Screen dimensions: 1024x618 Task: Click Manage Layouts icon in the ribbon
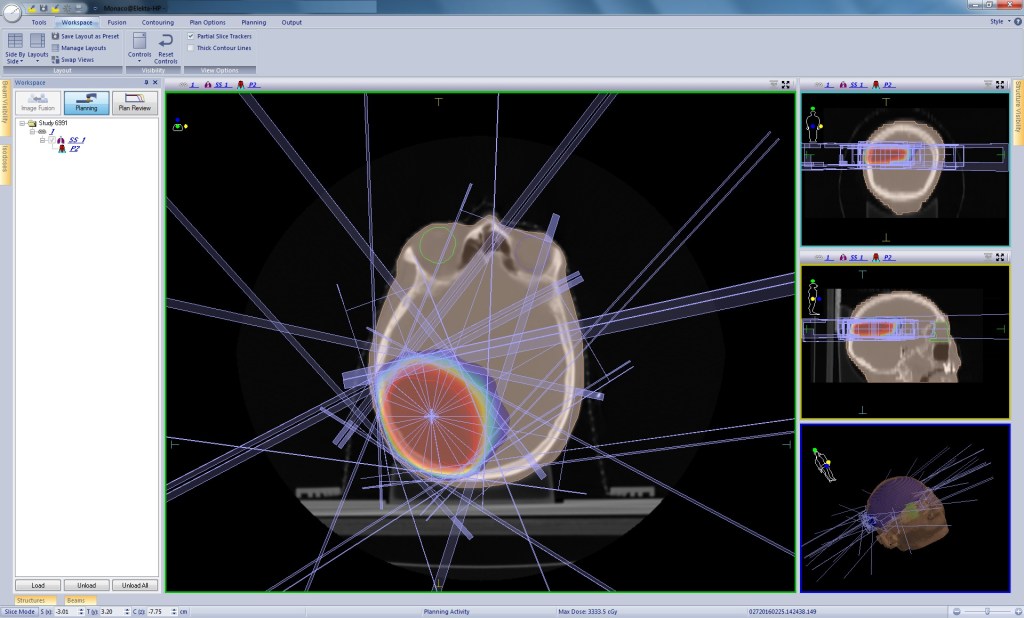[56, 48]
